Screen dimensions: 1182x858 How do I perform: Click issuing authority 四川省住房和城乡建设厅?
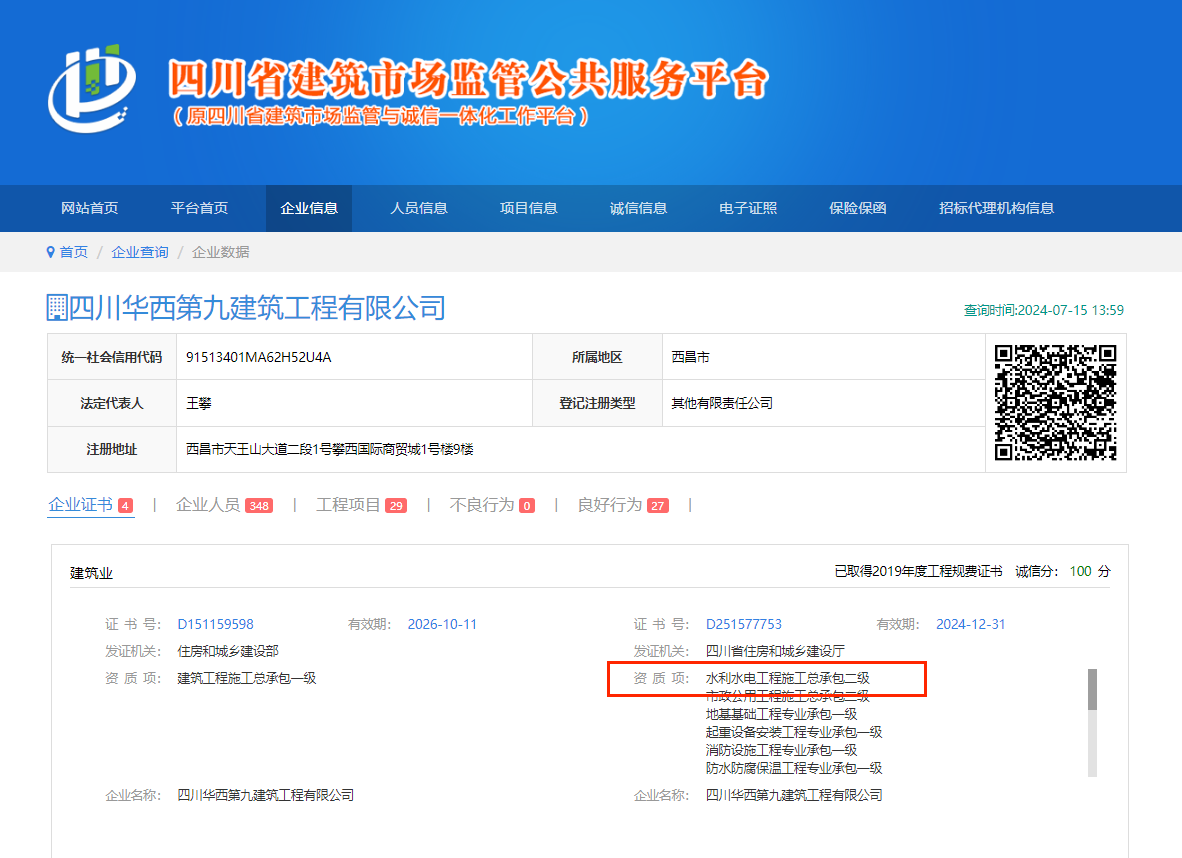pos(775,651)
